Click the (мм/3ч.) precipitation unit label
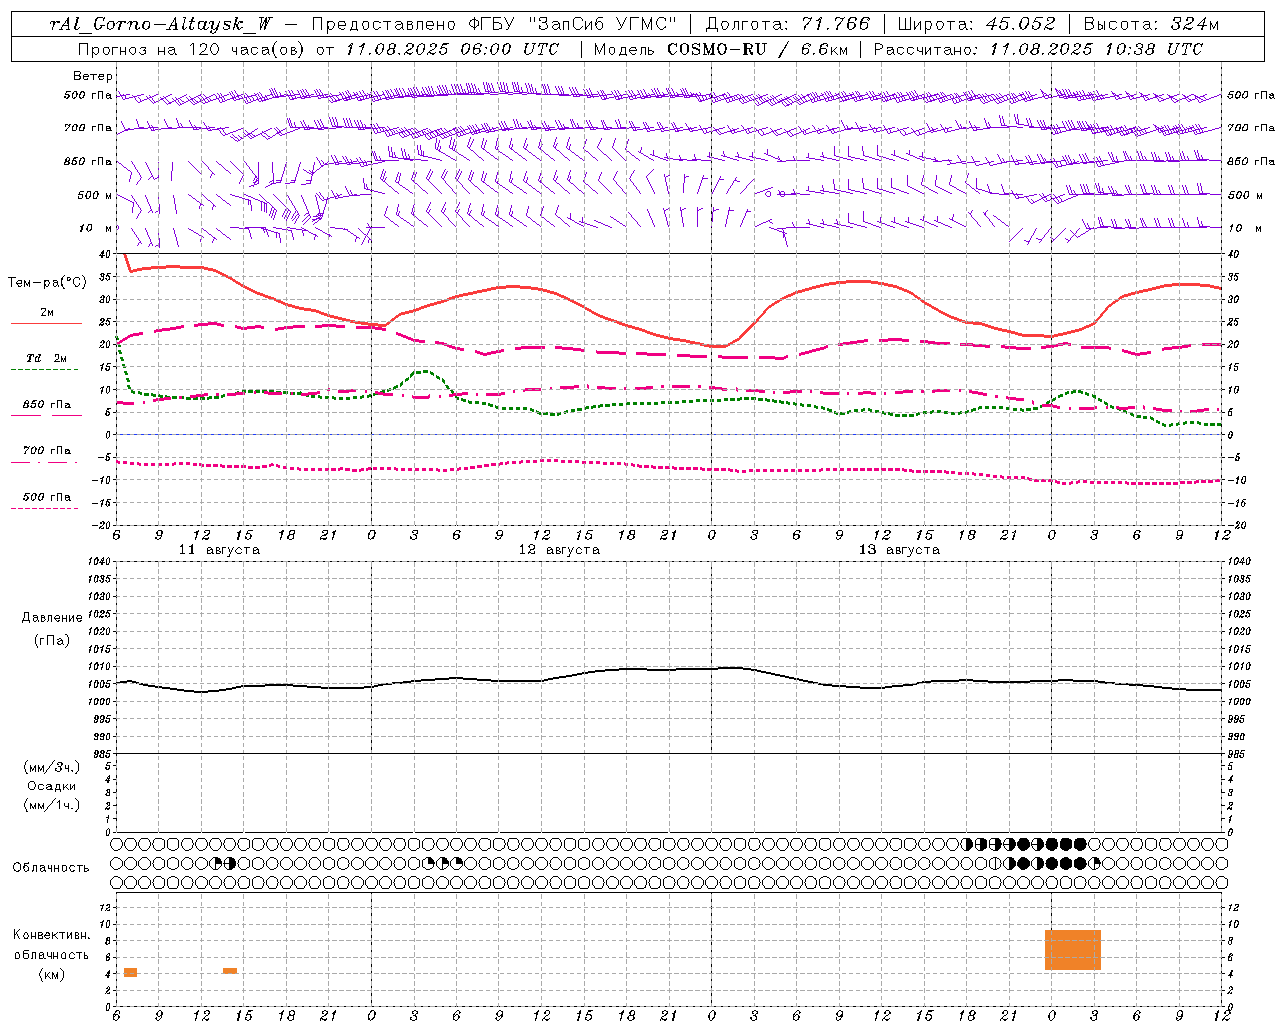The height and width of the screenshot is (1024, 1280). 52,767
